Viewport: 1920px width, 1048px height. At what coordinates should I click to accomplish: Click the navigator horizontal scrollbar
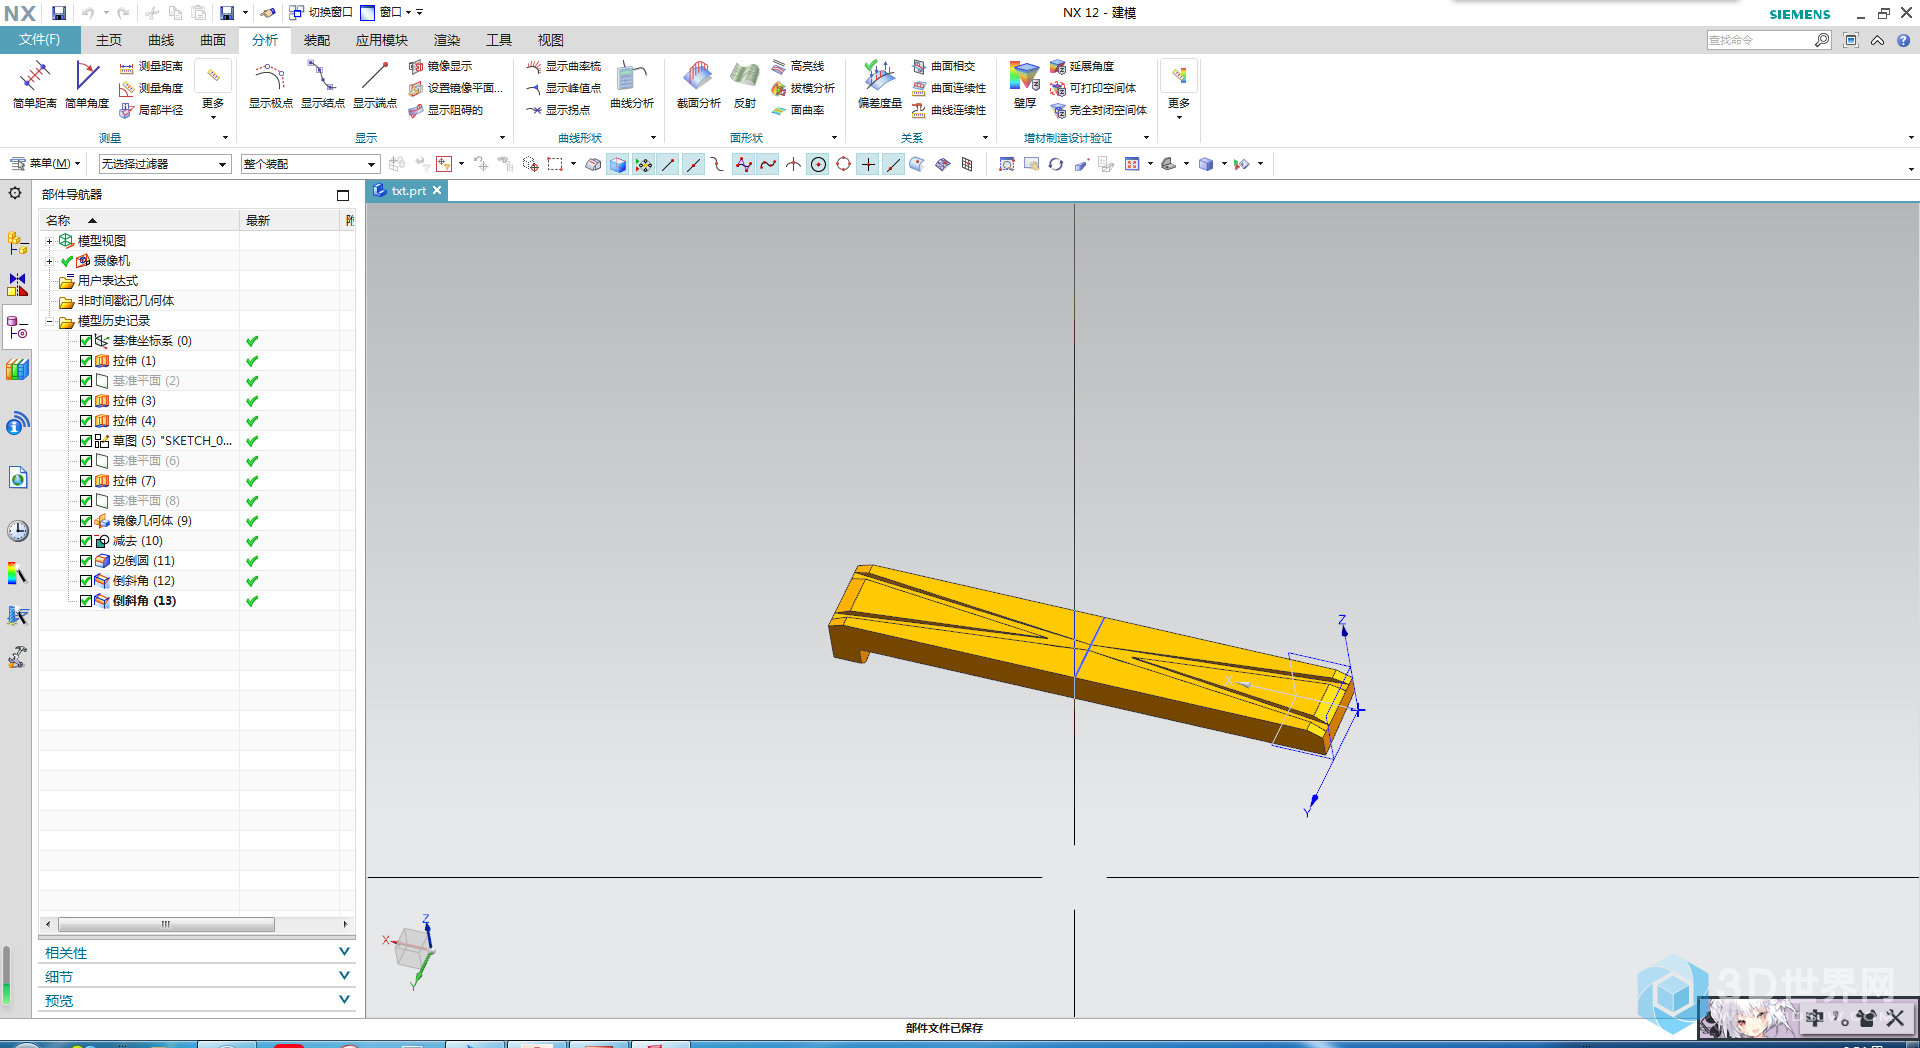click(x=166, y=925)
